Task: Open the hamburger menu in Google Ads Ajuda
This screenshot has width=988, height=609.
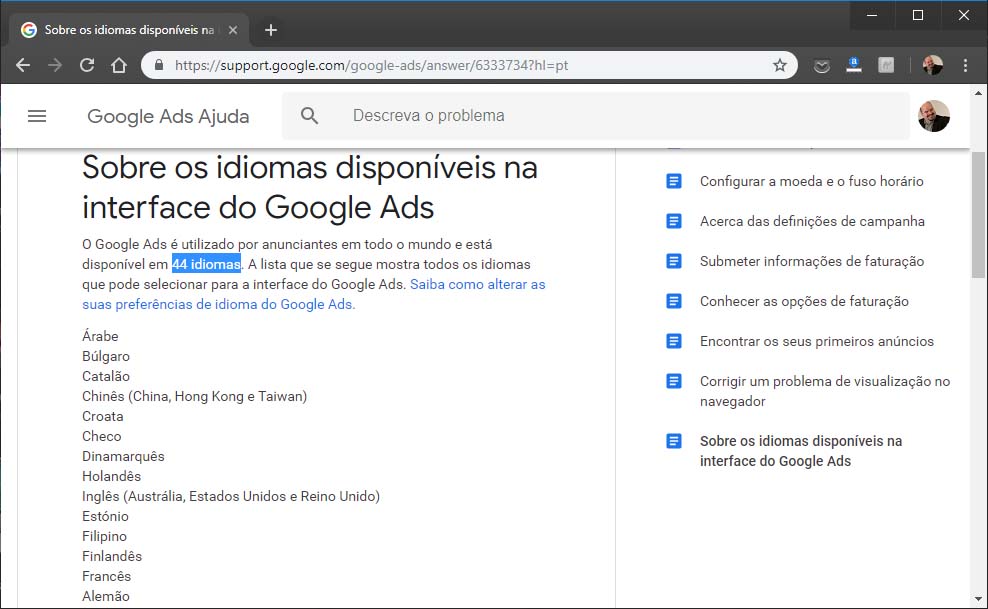Action: (37, 116)
